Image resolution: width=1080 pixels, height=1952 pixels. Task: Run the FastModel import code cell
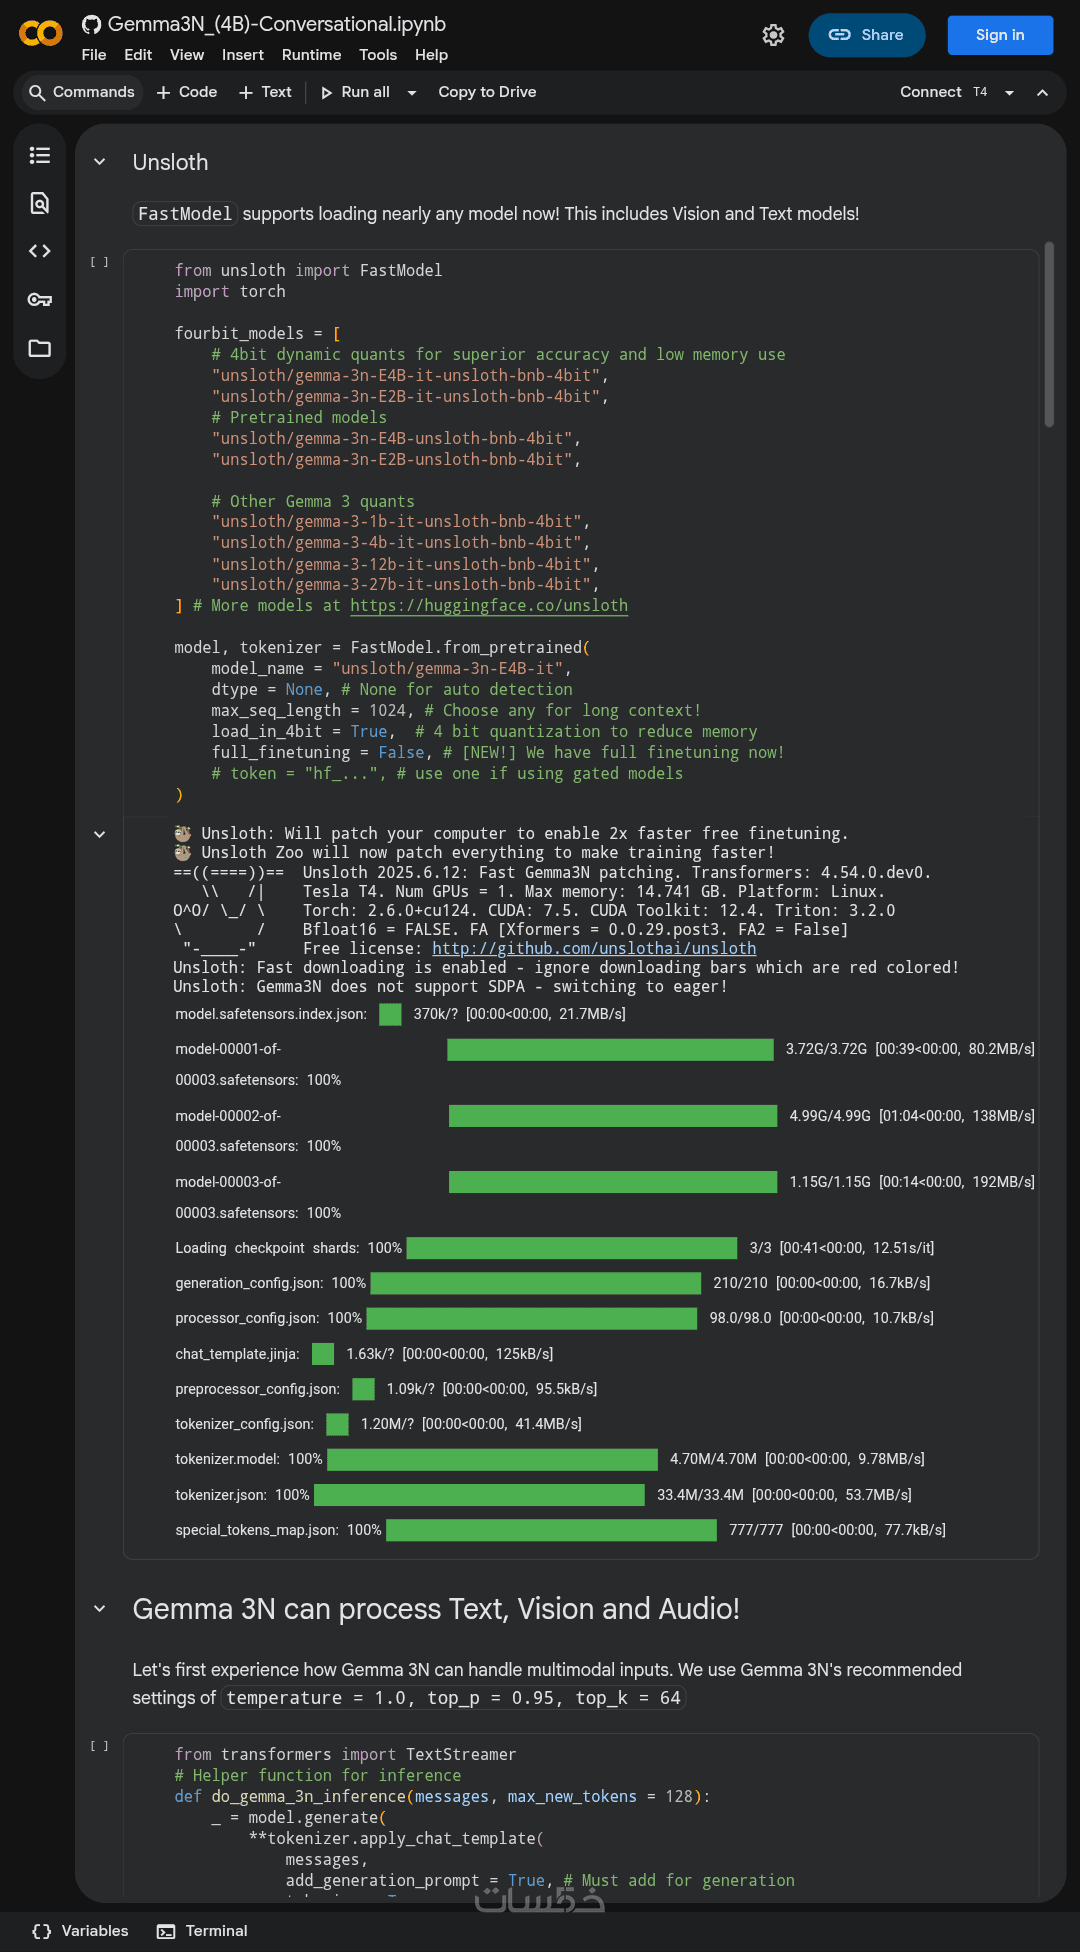pyautogui.click(x=99, y=262)
